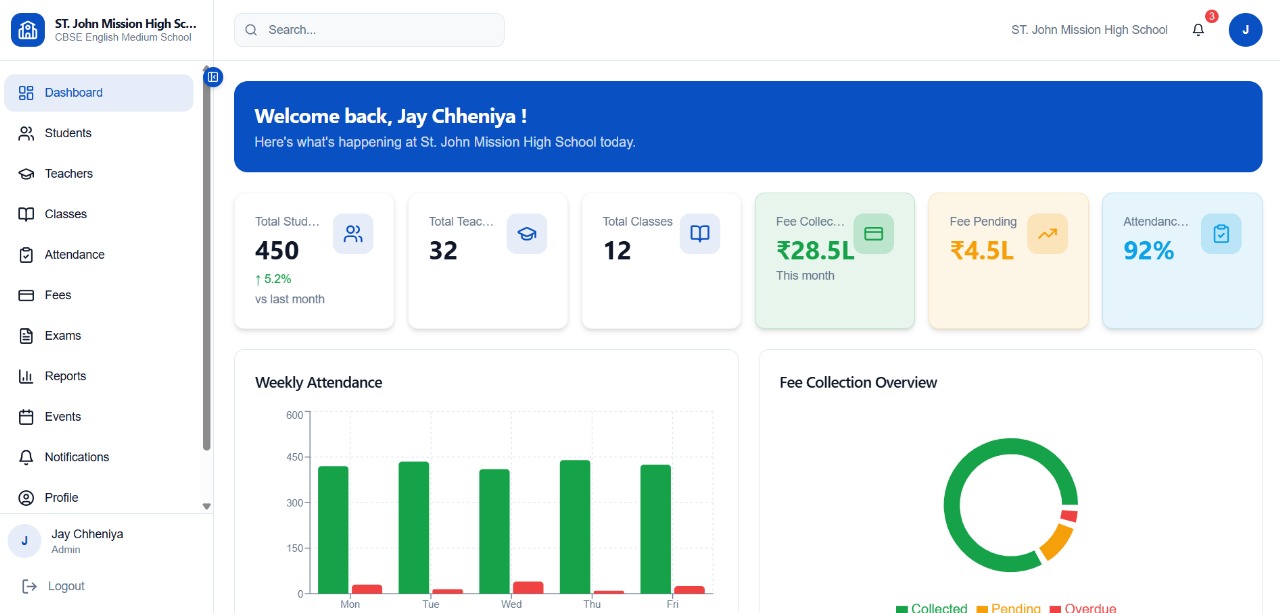Collapse the sidebar with toggle button
The image size is (1280, 613).
[213, 77]
